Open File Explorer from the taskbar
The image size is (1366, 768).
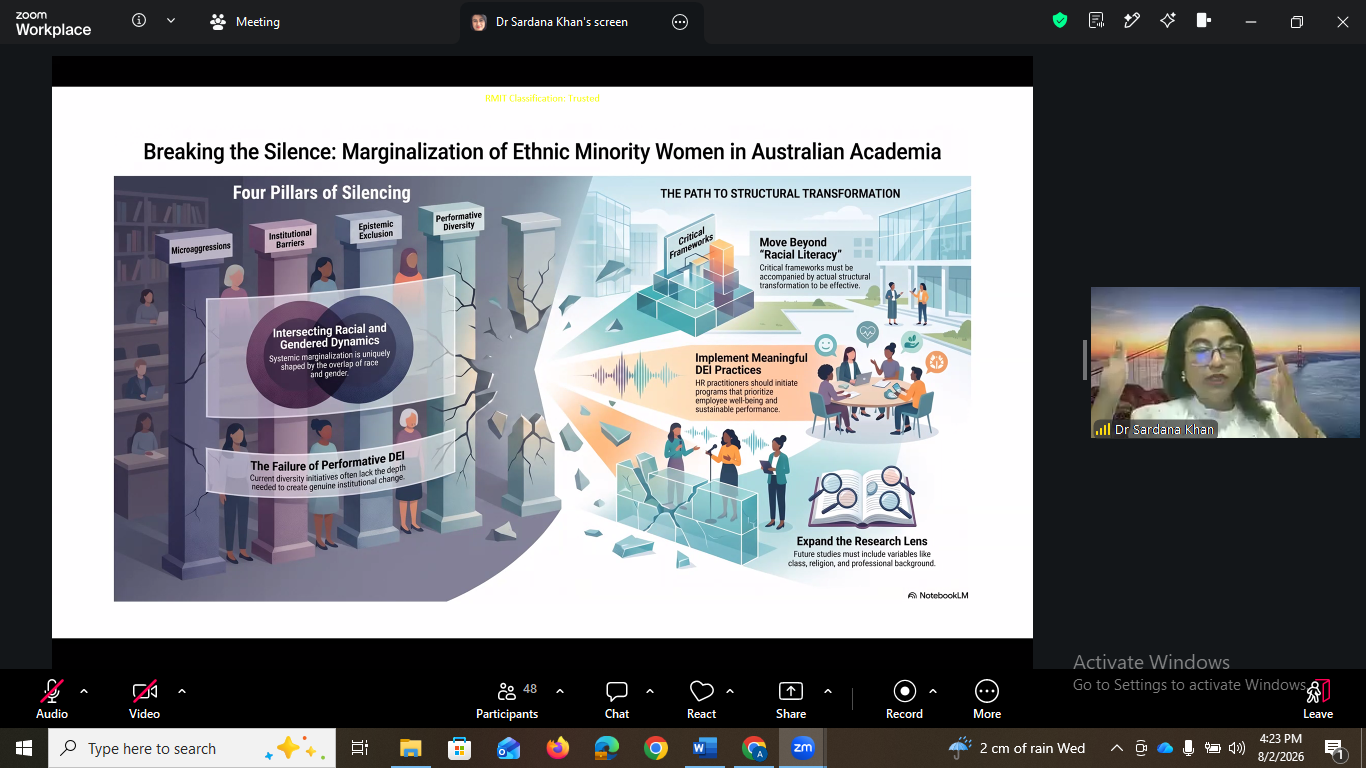coord(410,748)
